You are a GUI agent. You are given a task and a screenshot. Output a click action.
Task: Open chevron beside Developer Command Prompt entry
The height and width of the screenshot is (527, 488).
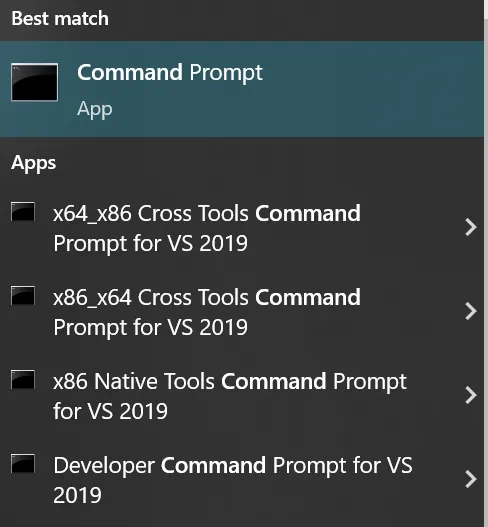(471, 479)
